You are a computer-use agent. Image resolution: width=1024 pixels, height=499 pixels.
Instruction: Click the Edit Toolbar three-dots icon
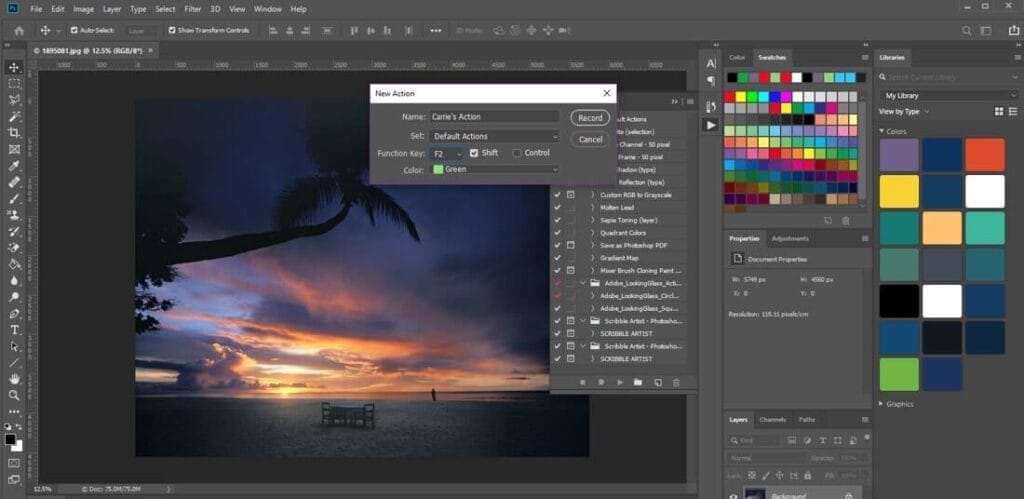[14, 412]
